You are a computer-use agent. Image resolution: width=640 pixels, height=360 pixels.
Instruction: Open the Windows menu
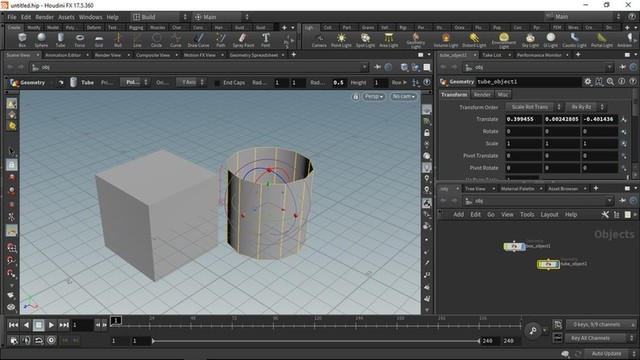click(x=90, y=17)
